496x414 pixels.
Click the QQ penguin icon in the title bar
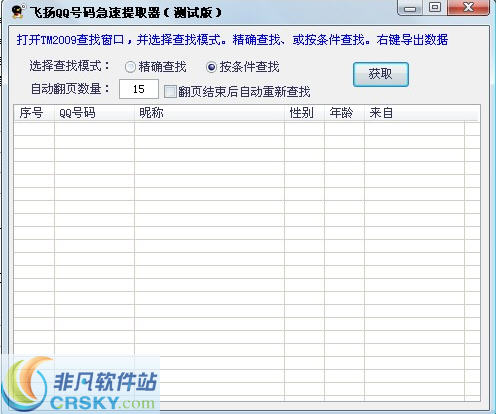tap(17, 11)
